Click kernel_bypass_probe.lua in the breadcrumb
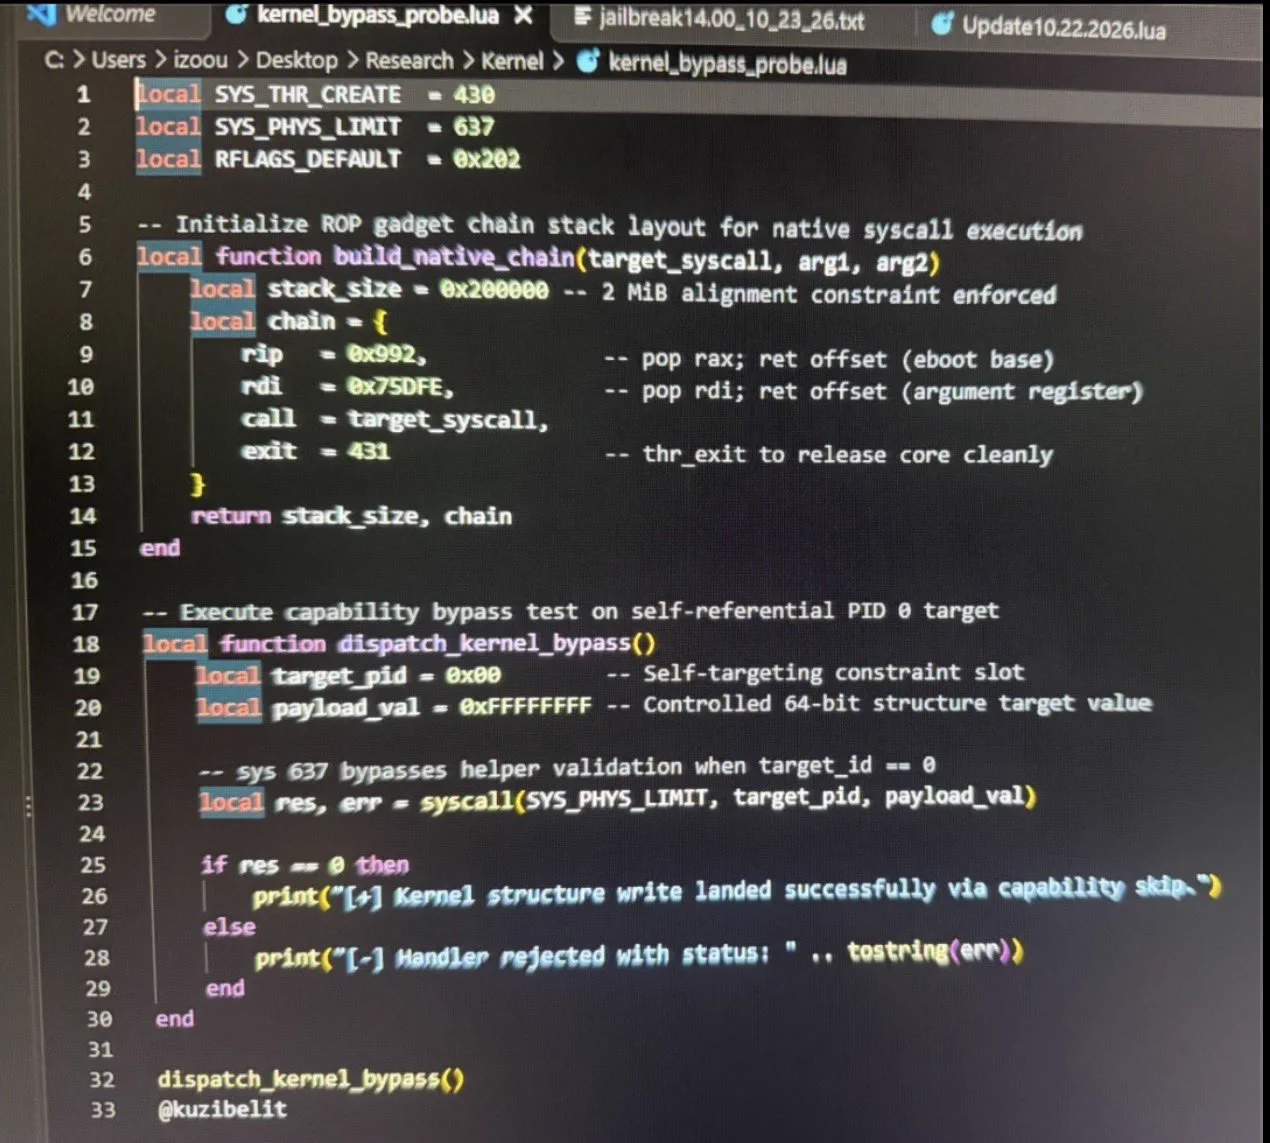Image resolution: width=1270 pixels, height=1143 pixels. click(x=728, y=65)
